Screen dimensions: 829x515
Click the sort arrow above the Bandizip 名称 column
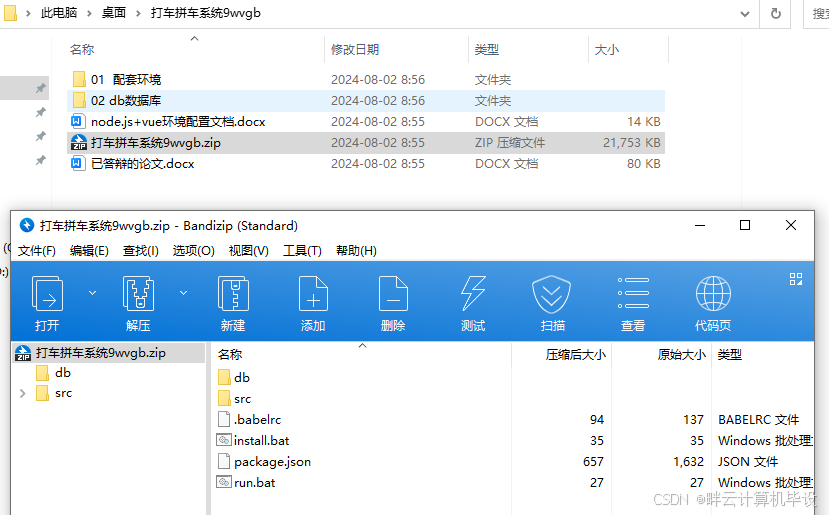[x=362, y=345]
